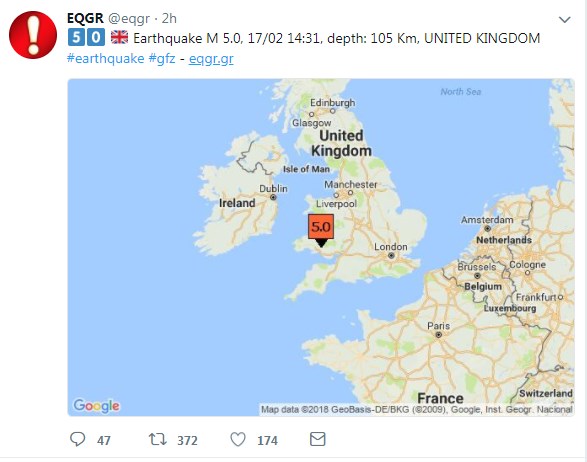Screen dimensions: 587x462
Task: Open the #earthquake hashtag link
Action: pyautogui.click(x=106, y=59)
